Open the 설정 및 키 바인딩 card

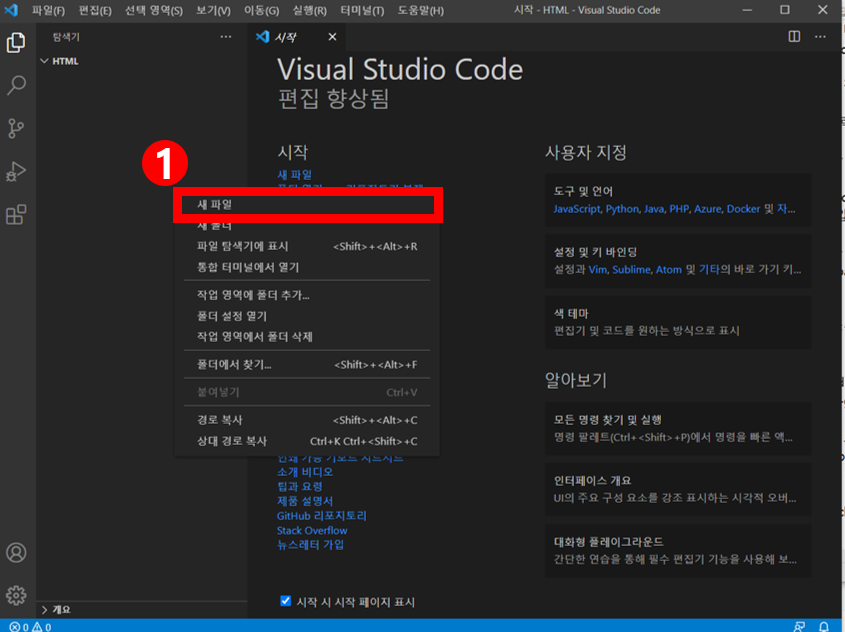coord(678,261)
